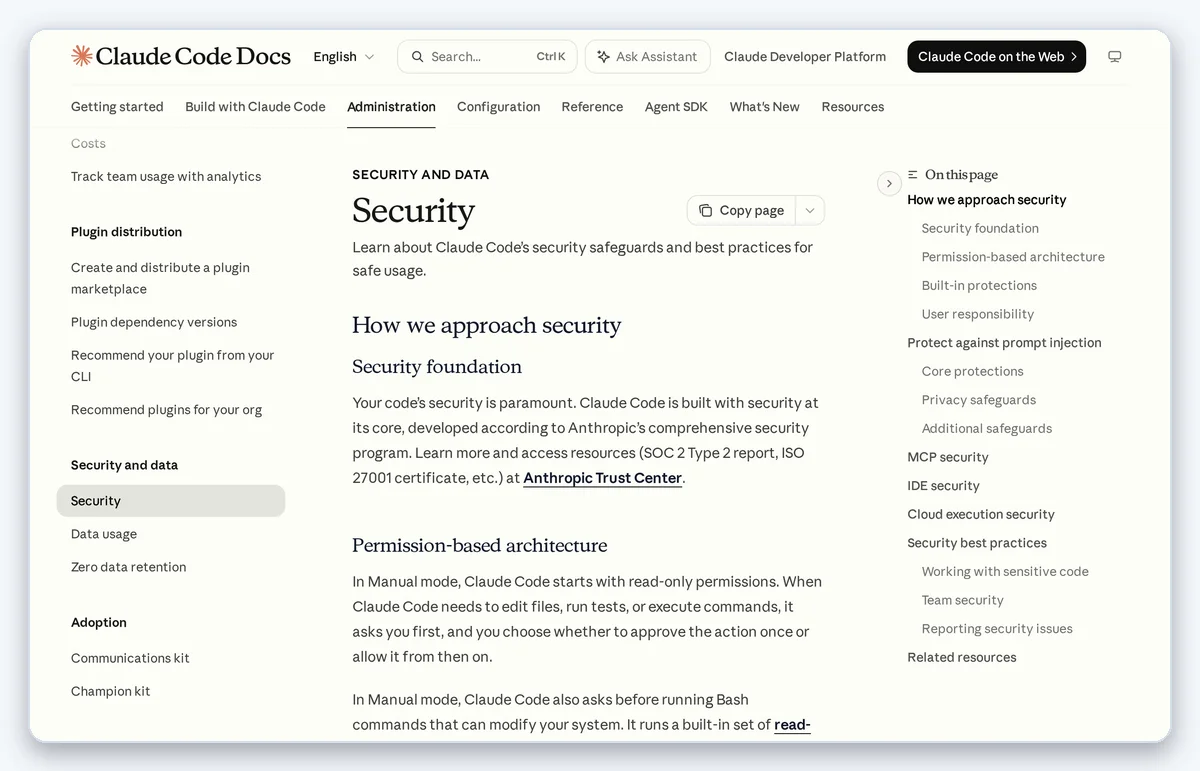Click the Search input field

488,57
